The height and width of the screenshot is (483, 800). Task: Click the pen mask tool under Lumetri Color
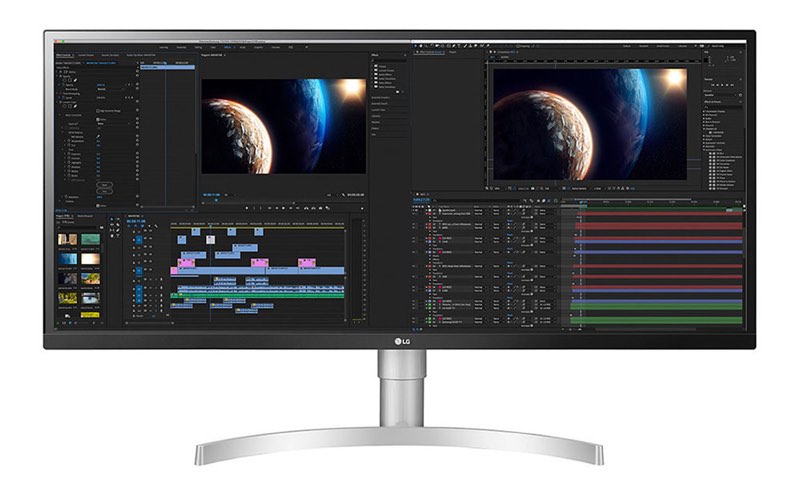pos(75,106)
